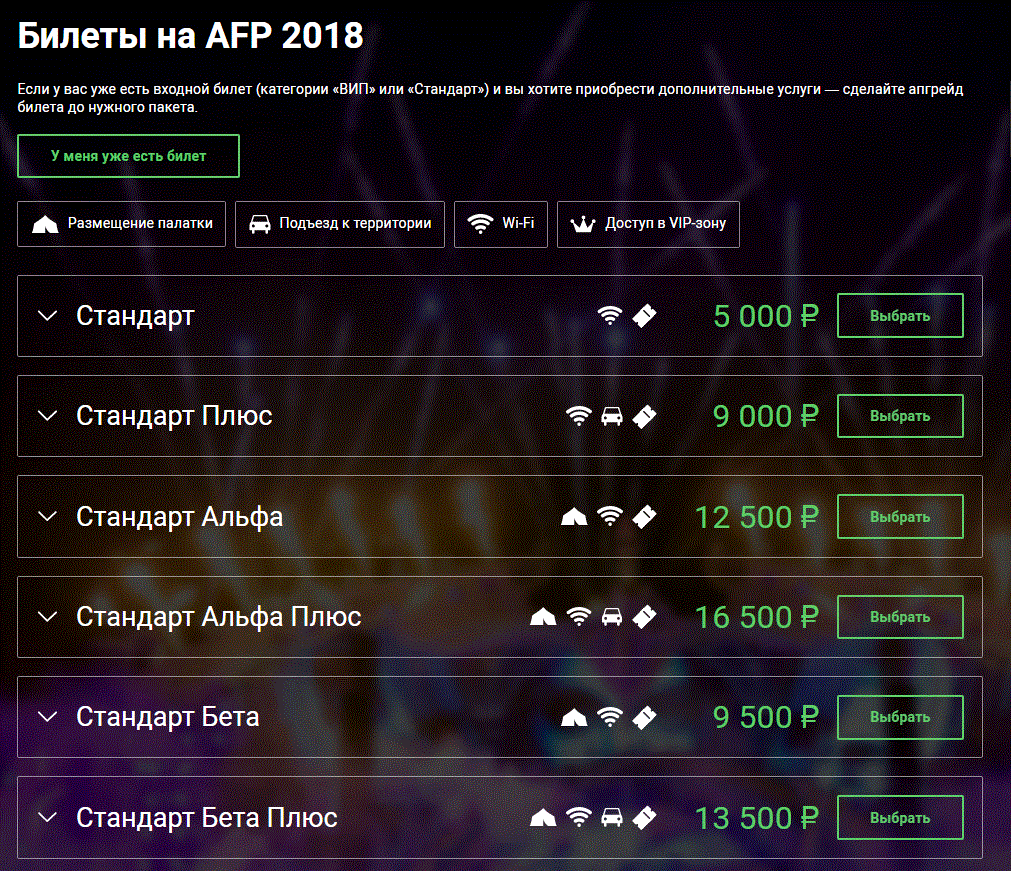Click the Wi-Fi icon in the Стандарт Бета row
Screen dimensions: 1011x871
click(610, 717)
